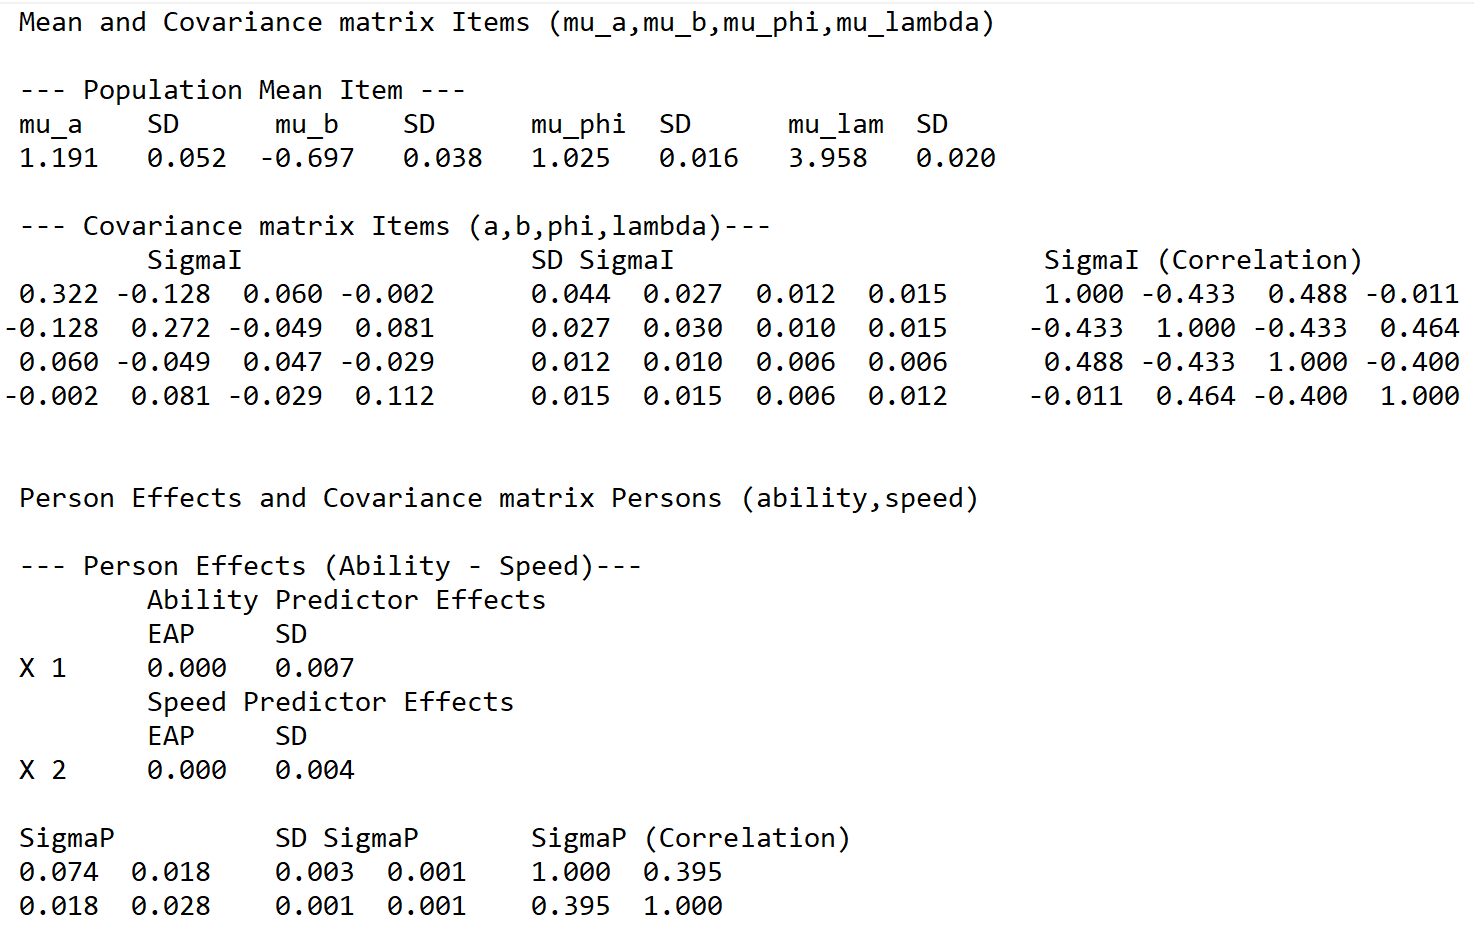Click the 0.322 entry in SigmaI matrix
The width and height of the screenshot is (1474, 942).
click(x=59, y=294)
